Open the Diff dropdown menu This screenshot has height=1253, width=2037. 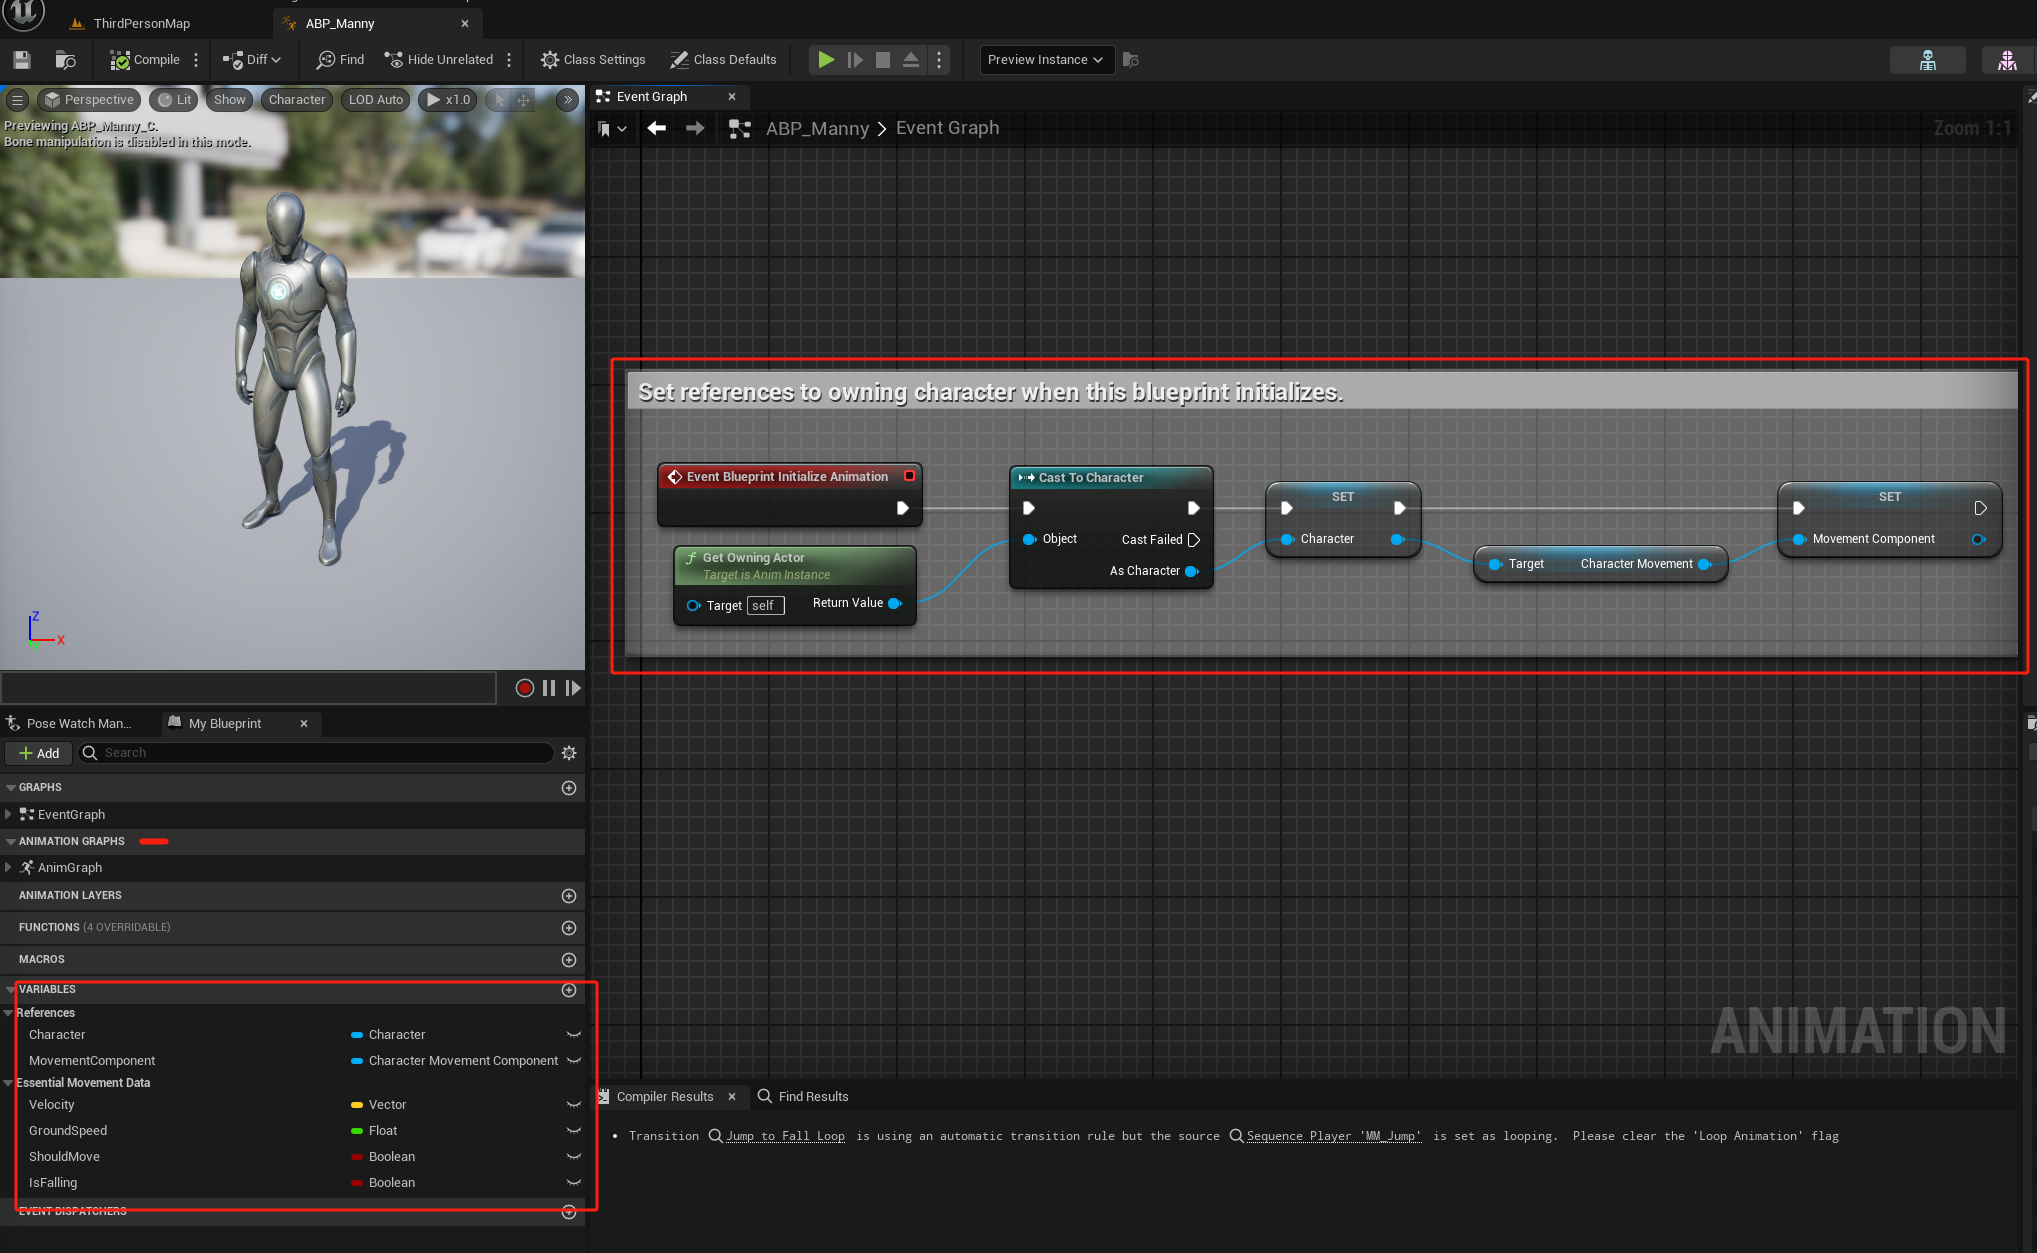(x=252, y=60)
